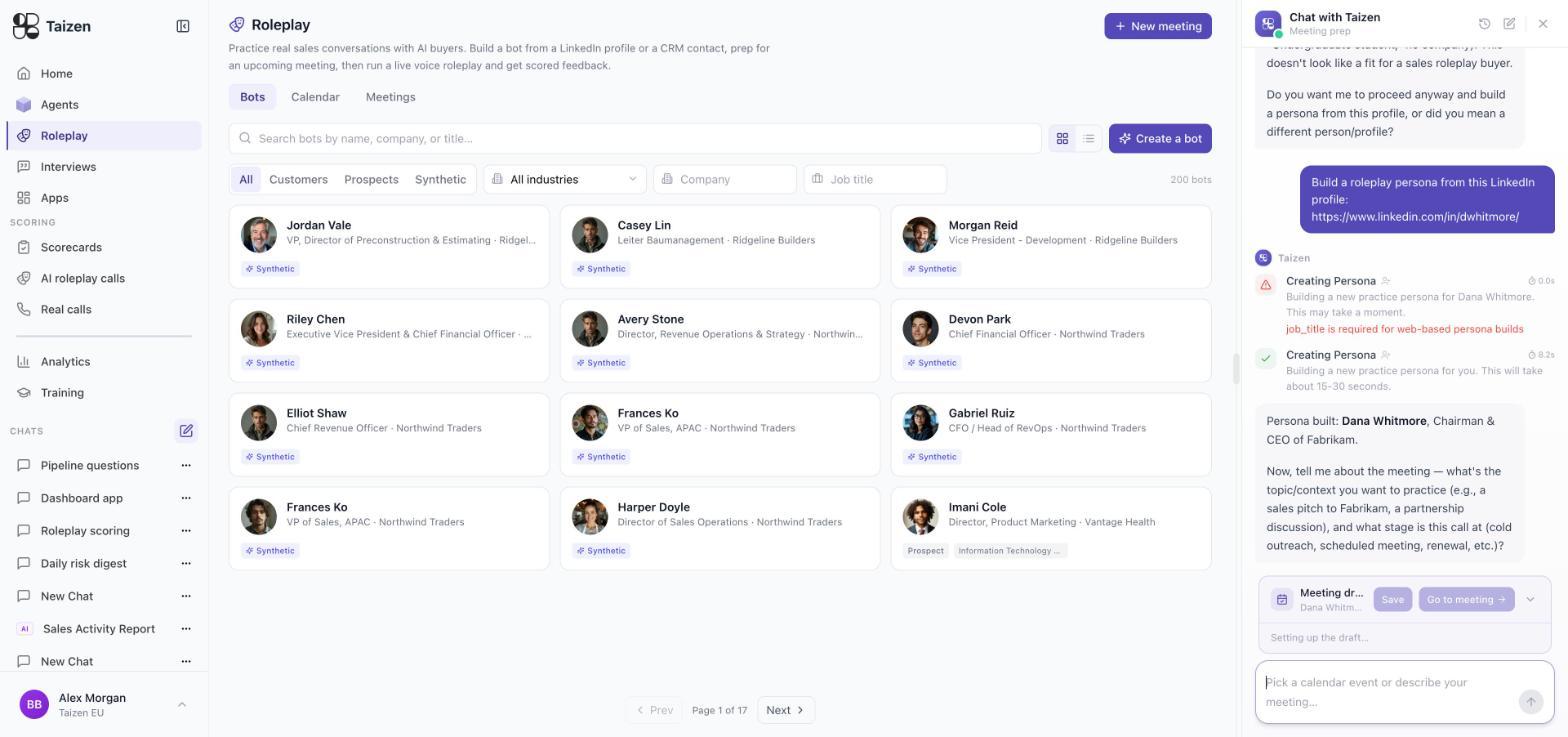
Task: Filter bots by Prospects
Action: click(x=371, y=179)
